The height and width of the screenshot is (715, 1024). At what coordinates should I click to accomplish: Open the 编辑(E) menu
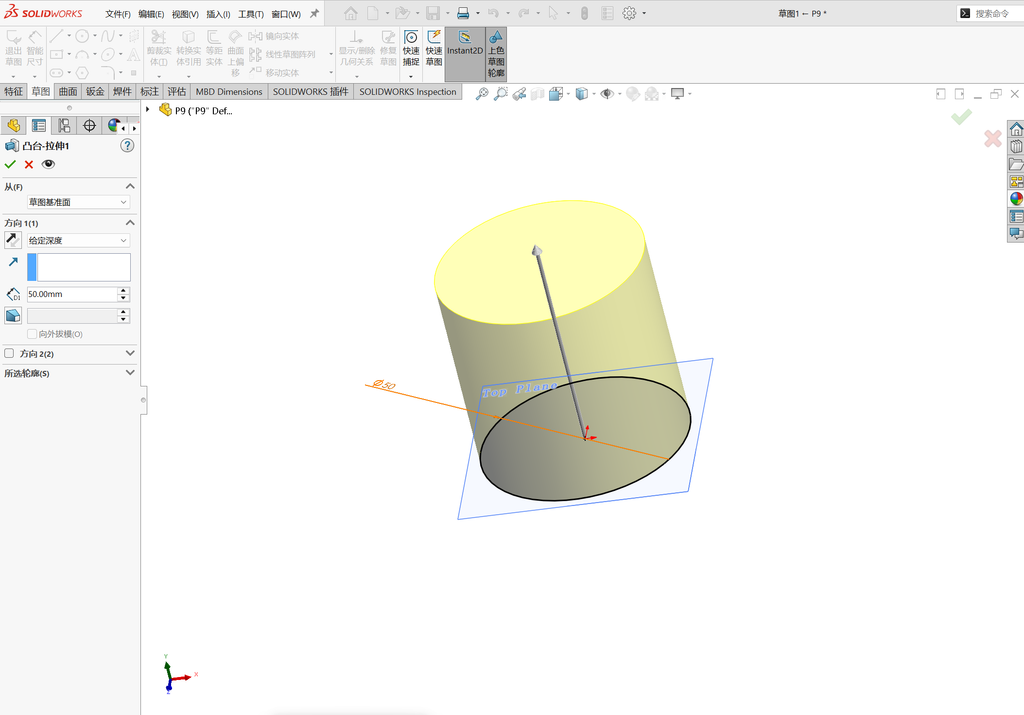click(x=152, y=14)
